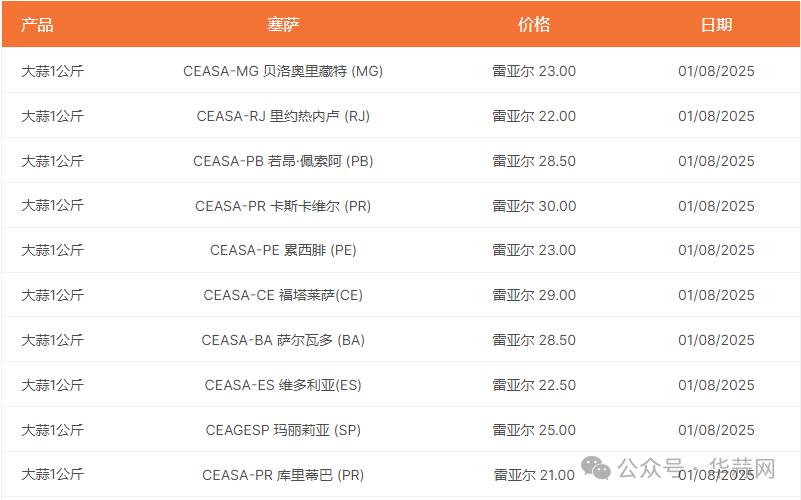Click 大蒜1公斤 in the CEASA-RJ row
The height and width of the screenshot is (500, 801).
pyautogui.click(x=52, y=116)
